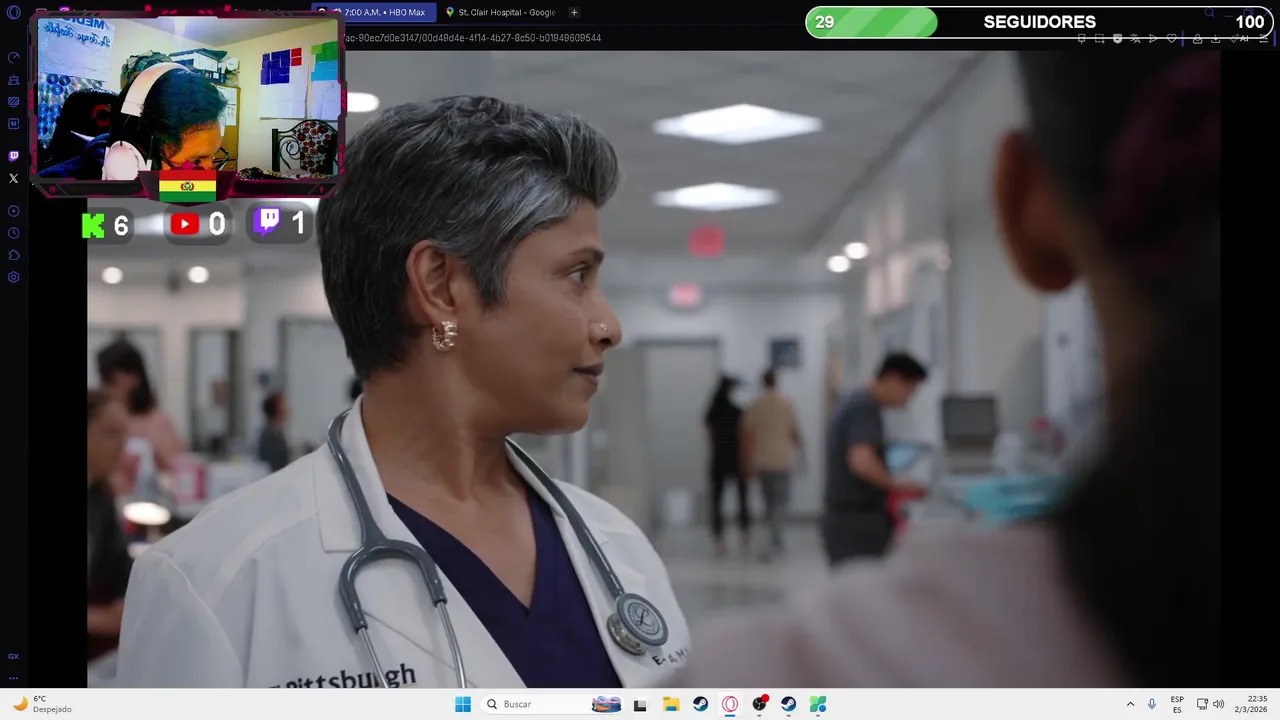Open Settings gear in the sidebar
Screen dimensions: 1280x720
[13, 277]
